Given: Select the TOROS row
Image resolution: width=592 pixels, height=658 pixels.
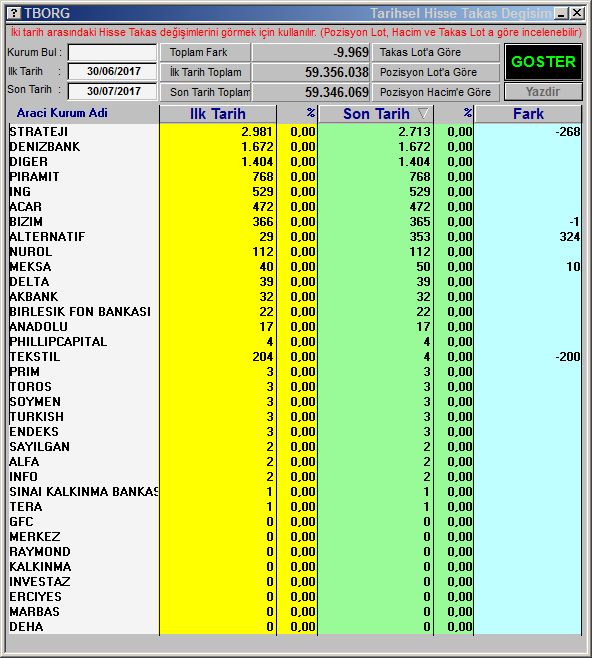Looking at the screenshot, I should click(x=295, y=386).
